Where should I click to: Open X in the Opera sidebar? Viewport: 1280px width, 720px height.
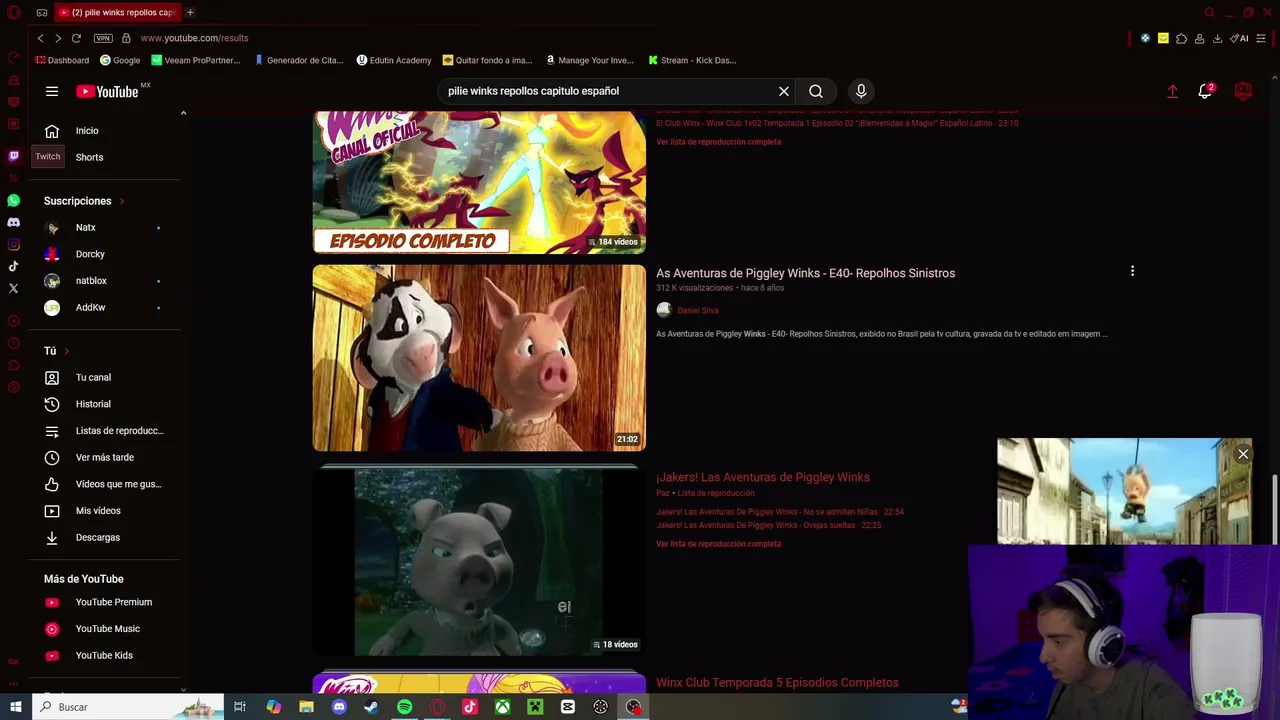tap(13, 288)
